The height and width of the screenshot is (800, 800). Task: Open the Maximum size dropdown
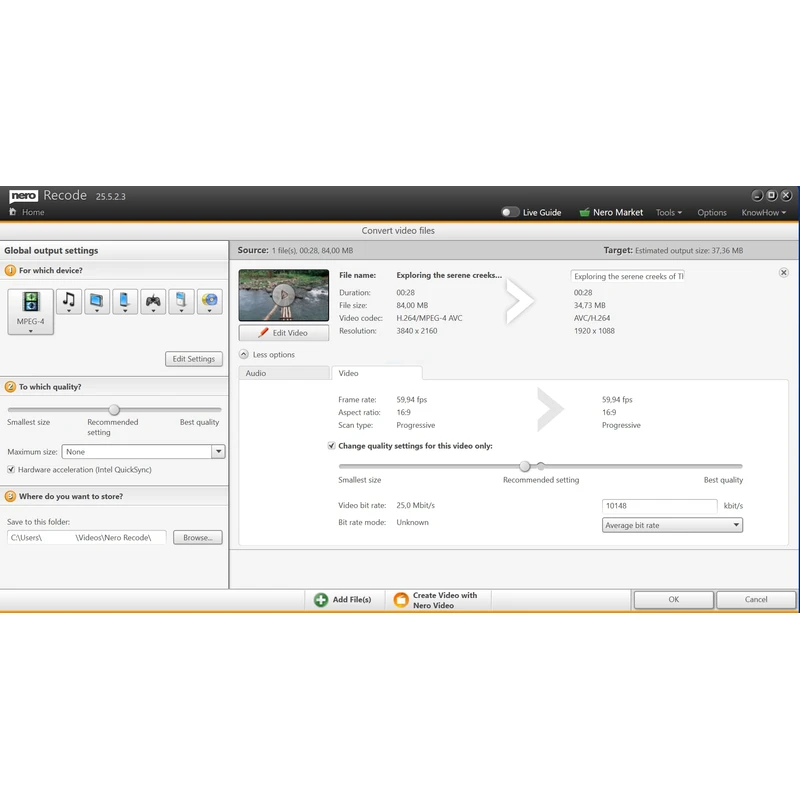pyautogui.click(x=218, y=452)
